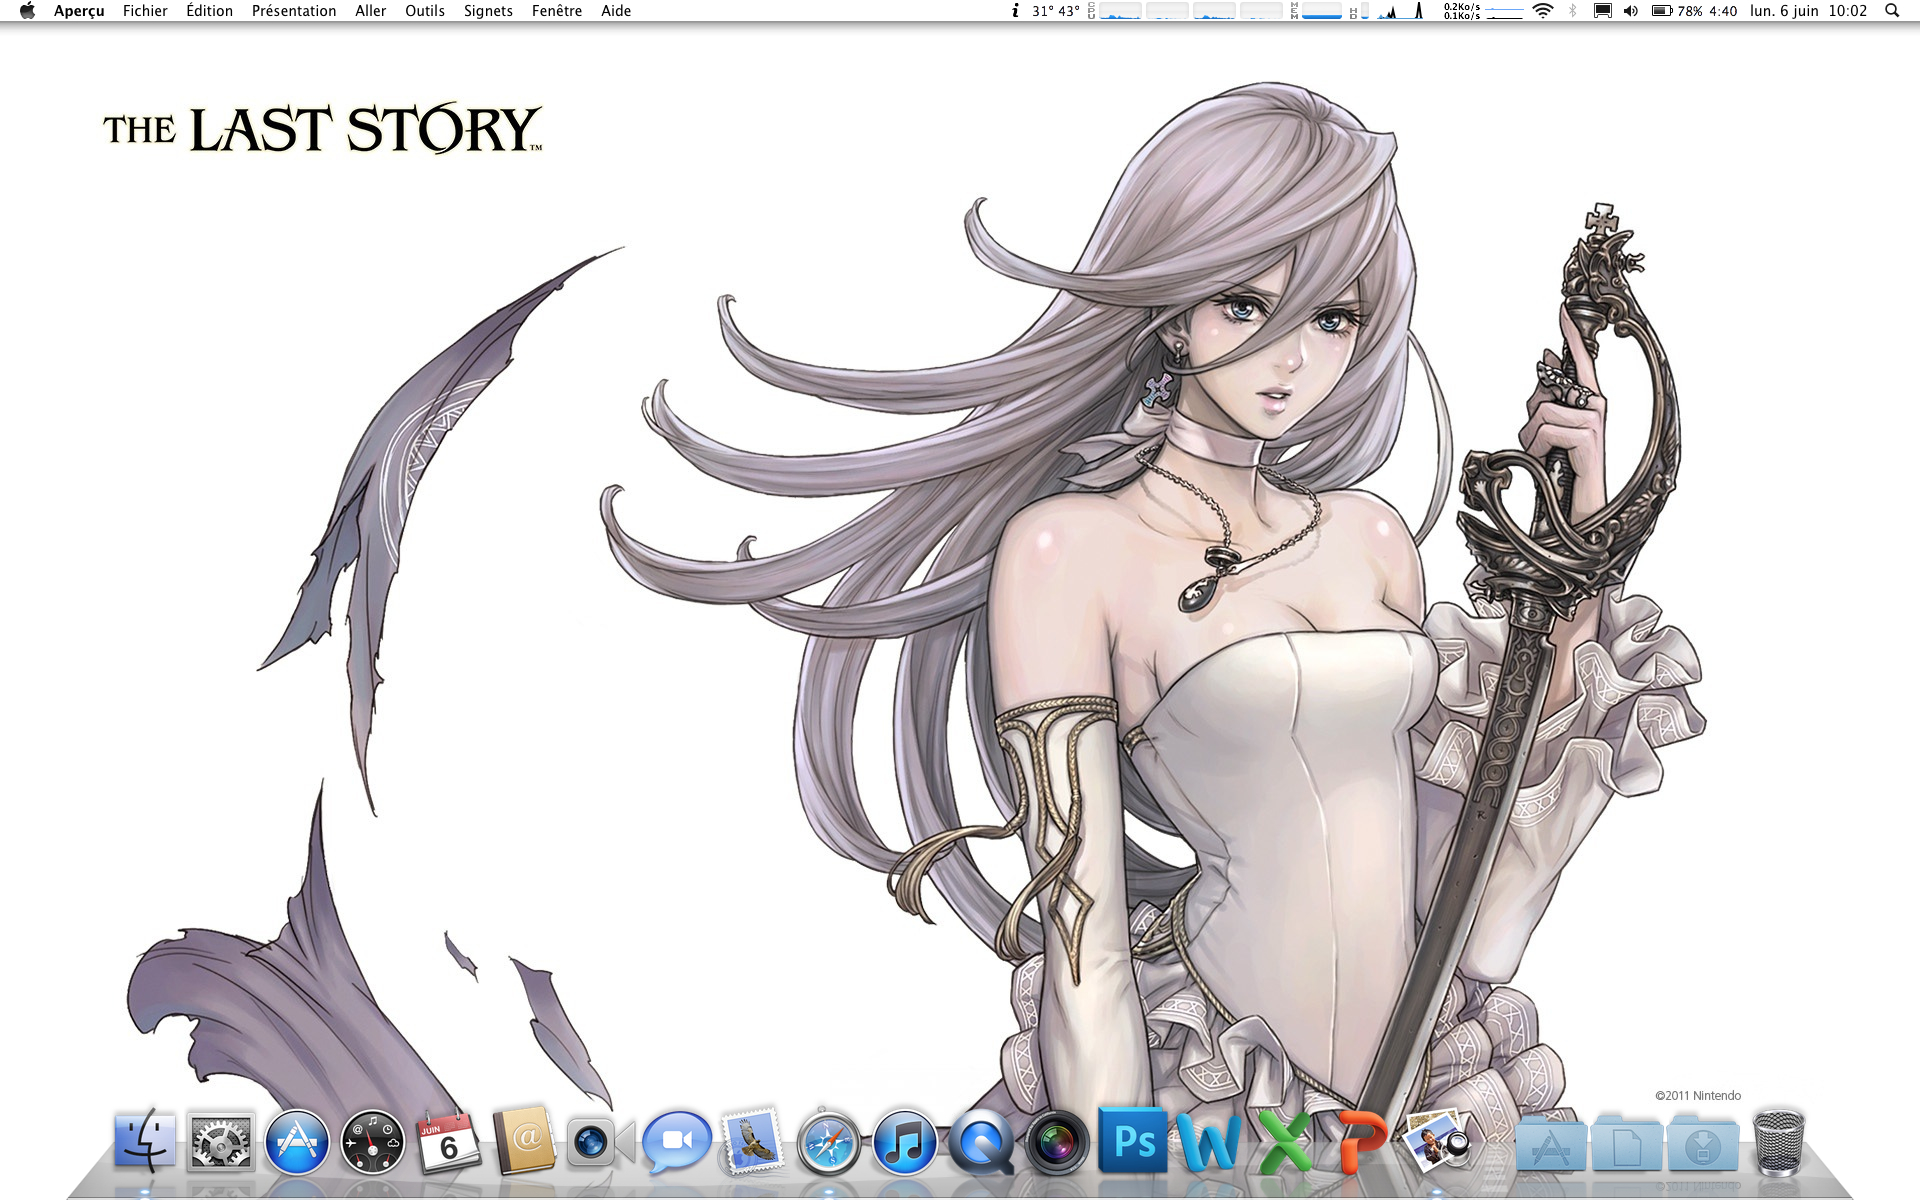
Task: Open the Trash in dock
Action: point(1778,1141)
